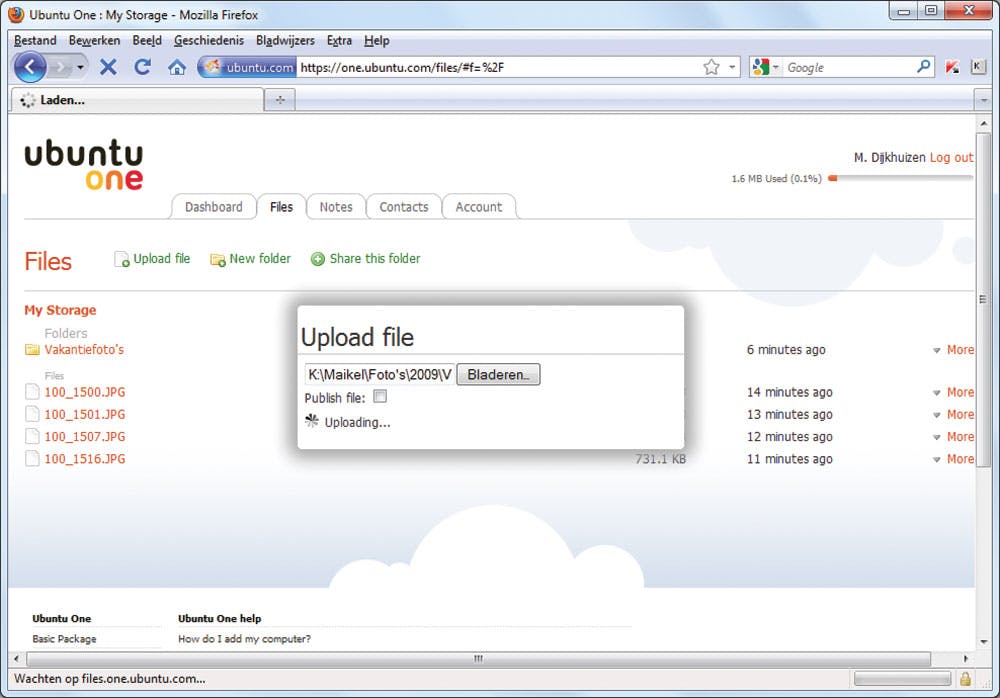Click file icon beside 100_1500.JPG
1000x698 pixels.
point(32,392)
